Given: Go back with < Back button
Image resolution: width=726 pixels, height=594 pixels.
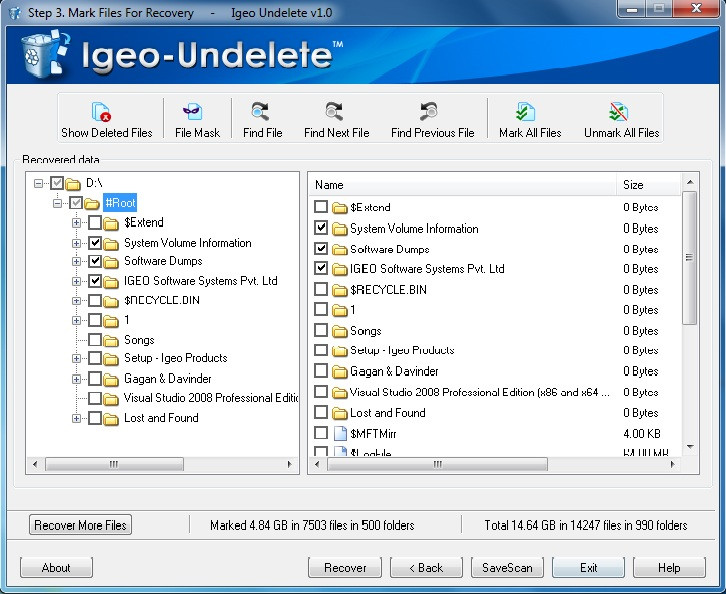Looking at the screenshot, I should (426, 568).
